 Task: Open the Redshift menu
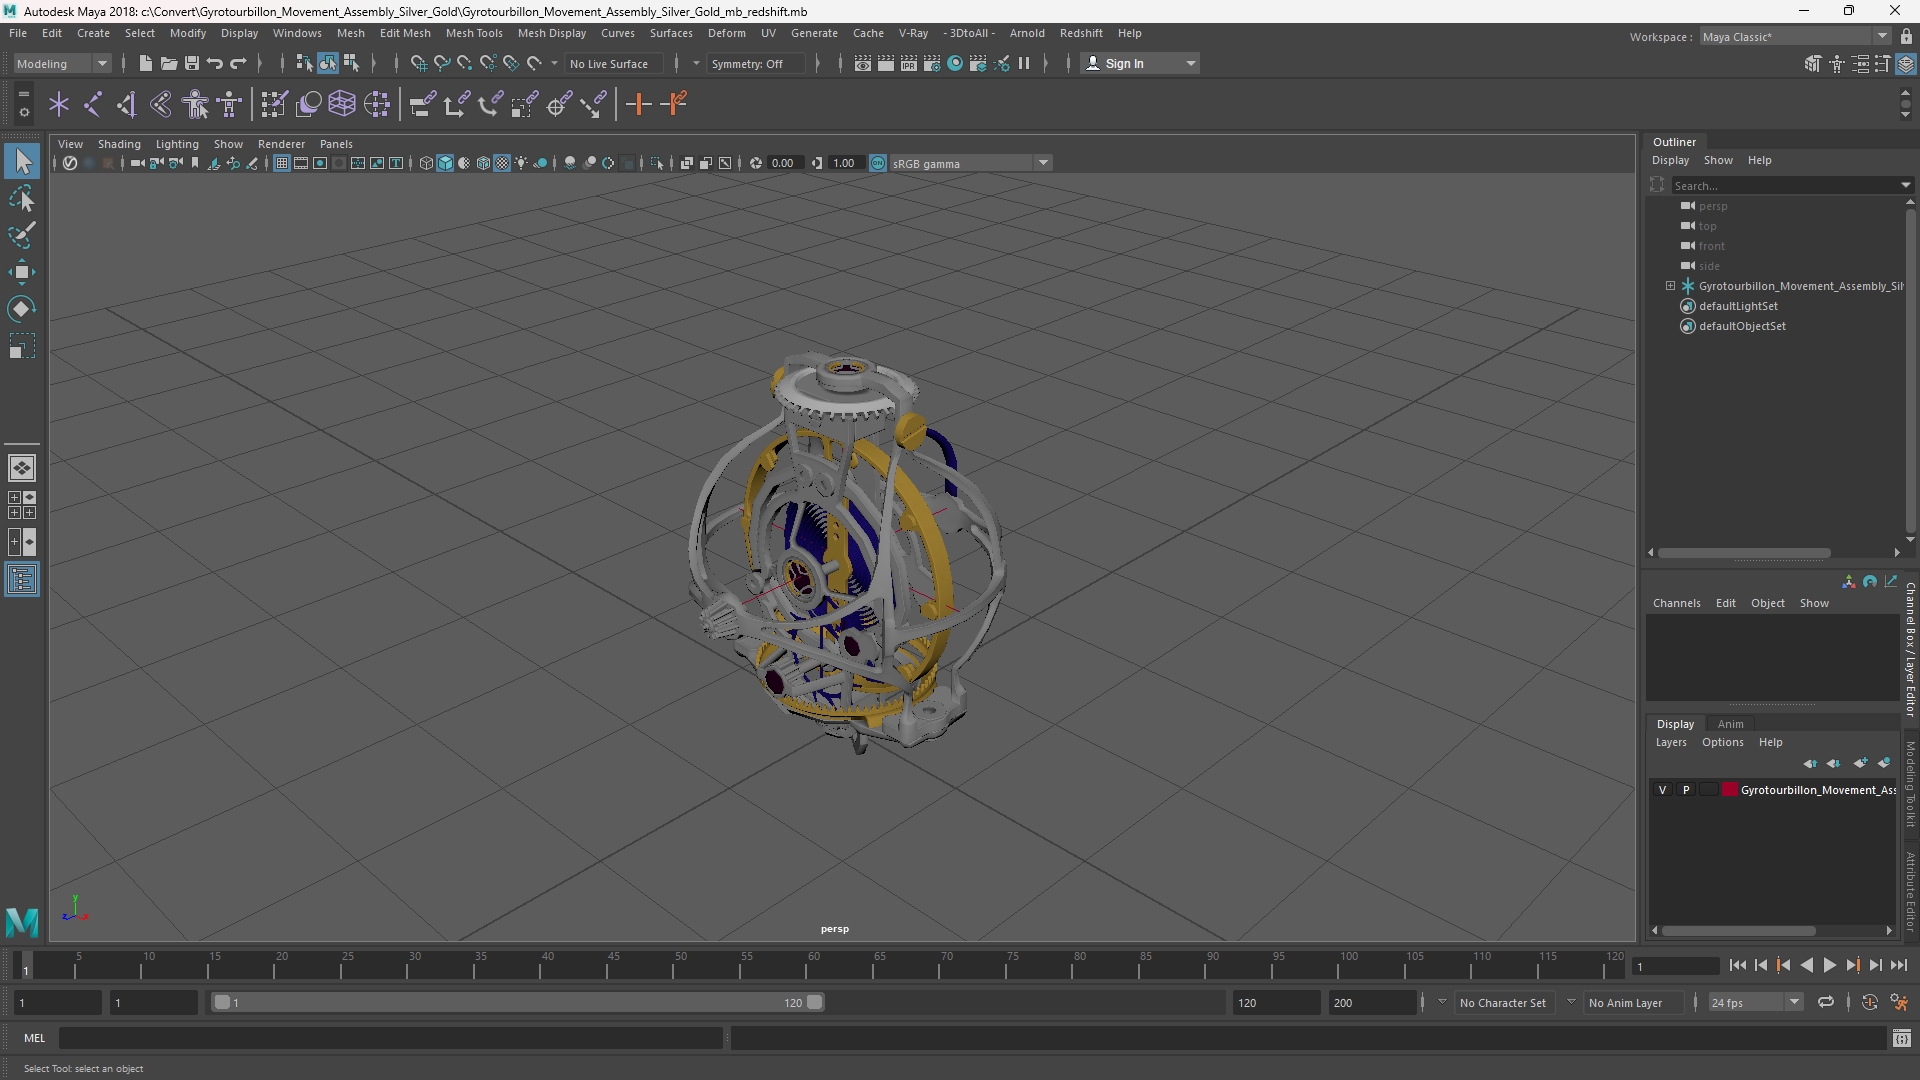(1081, 33)
